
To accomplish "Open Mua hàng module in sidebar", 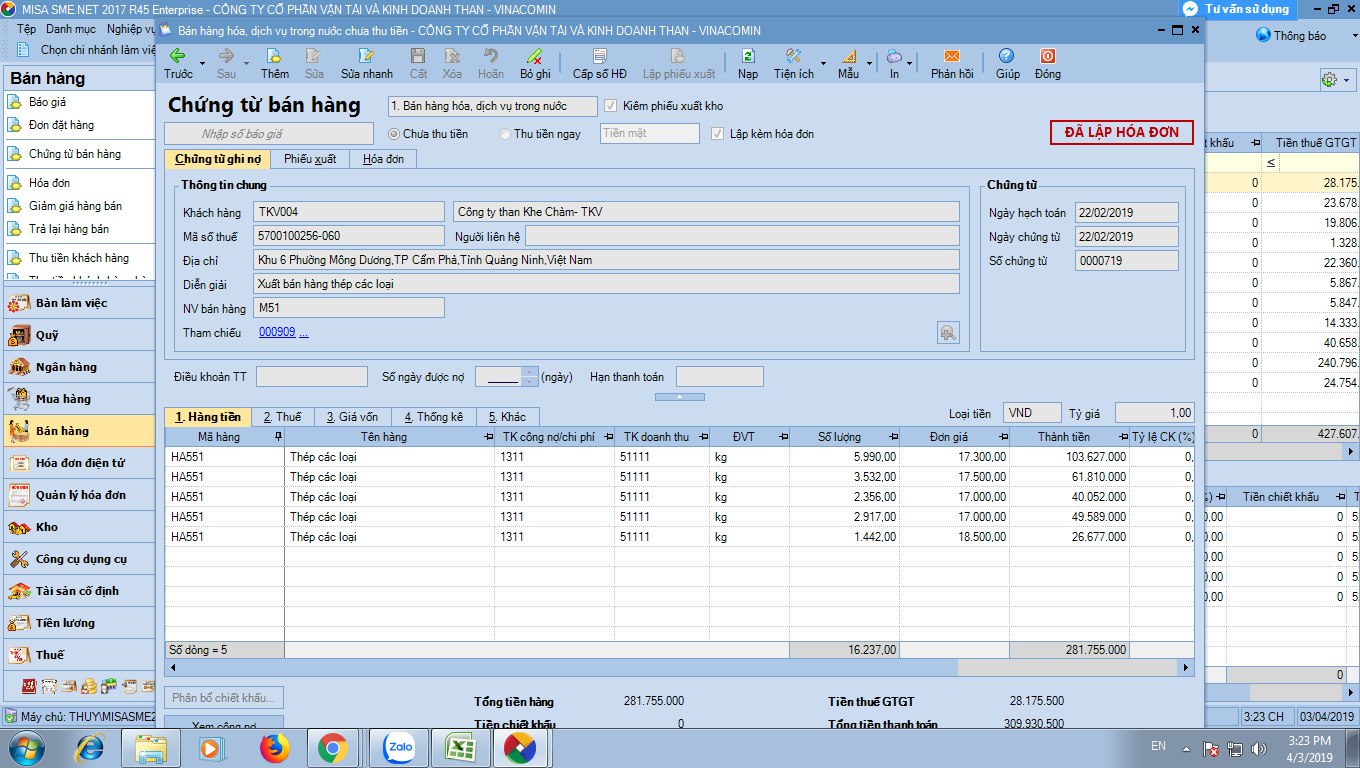I will (80, 399).
